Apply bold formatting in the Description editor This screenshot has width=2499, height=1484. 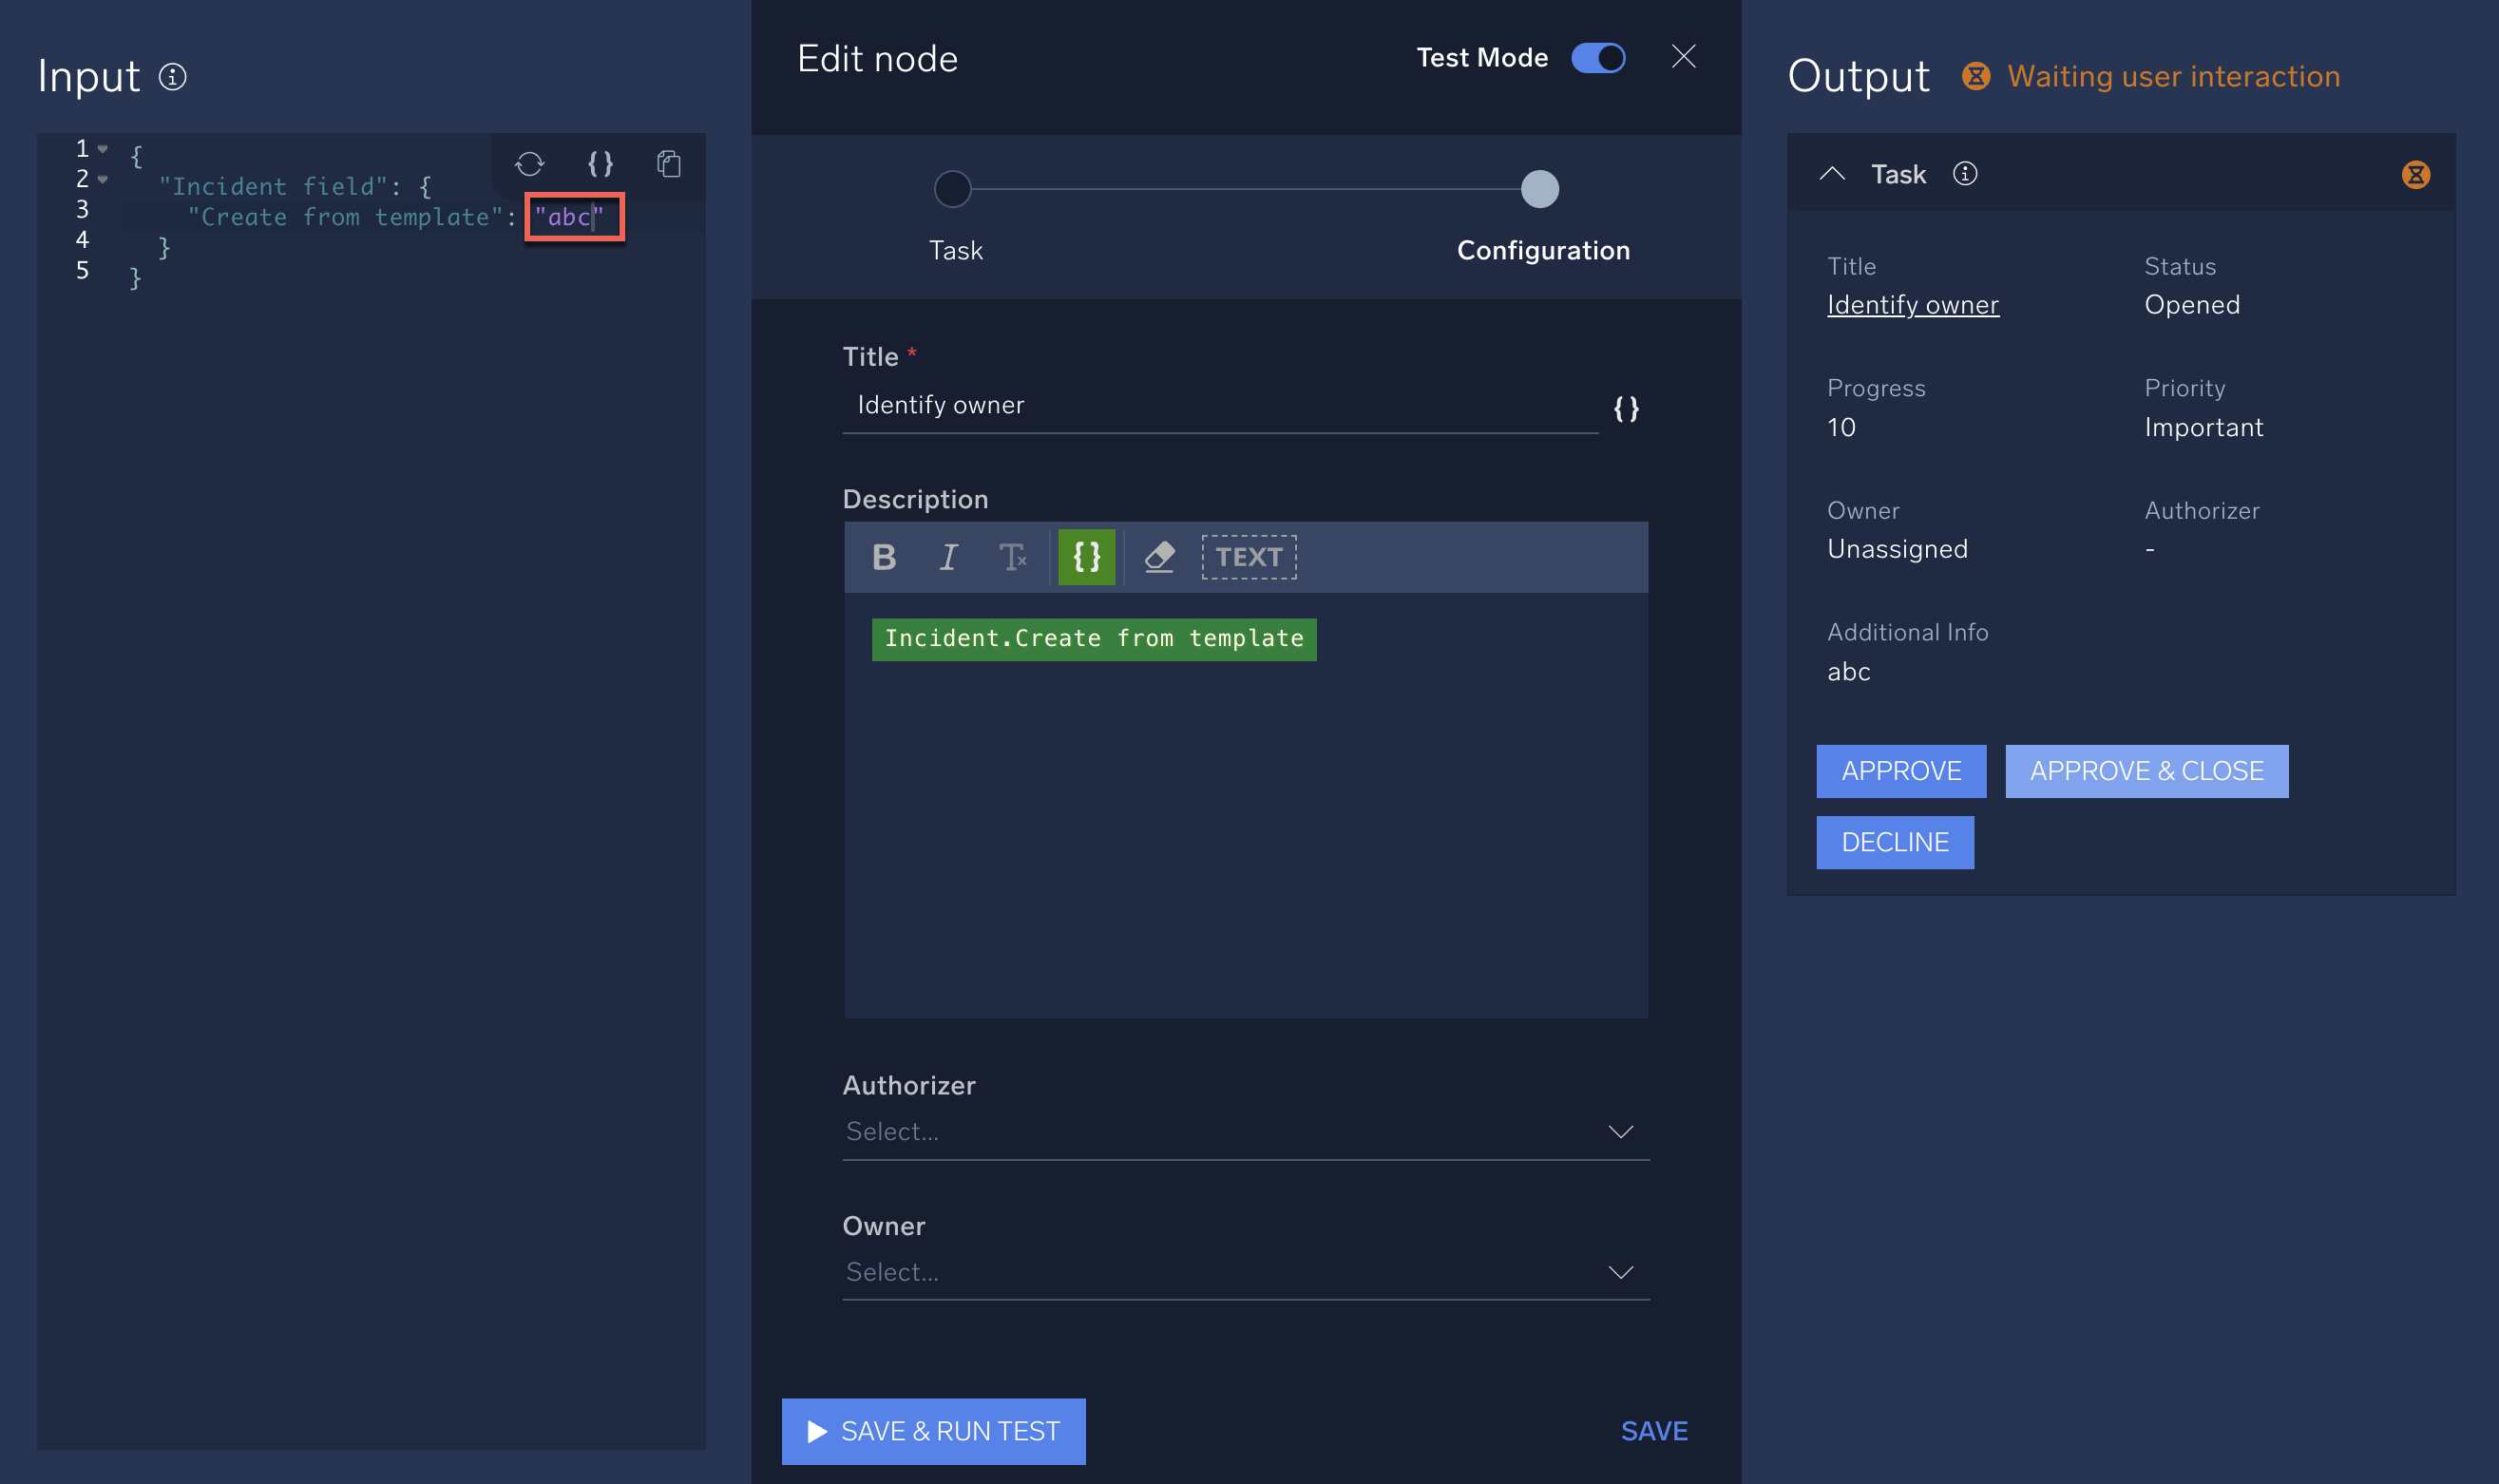point(884,557)
